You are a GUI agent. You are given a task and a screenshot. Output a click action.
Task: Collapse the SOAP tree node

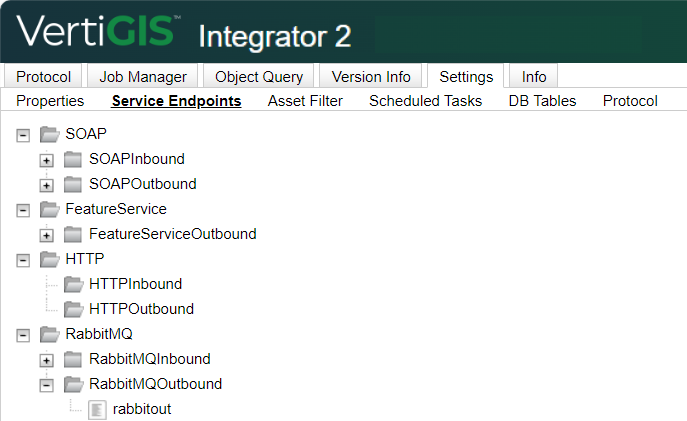pos(23,135)
